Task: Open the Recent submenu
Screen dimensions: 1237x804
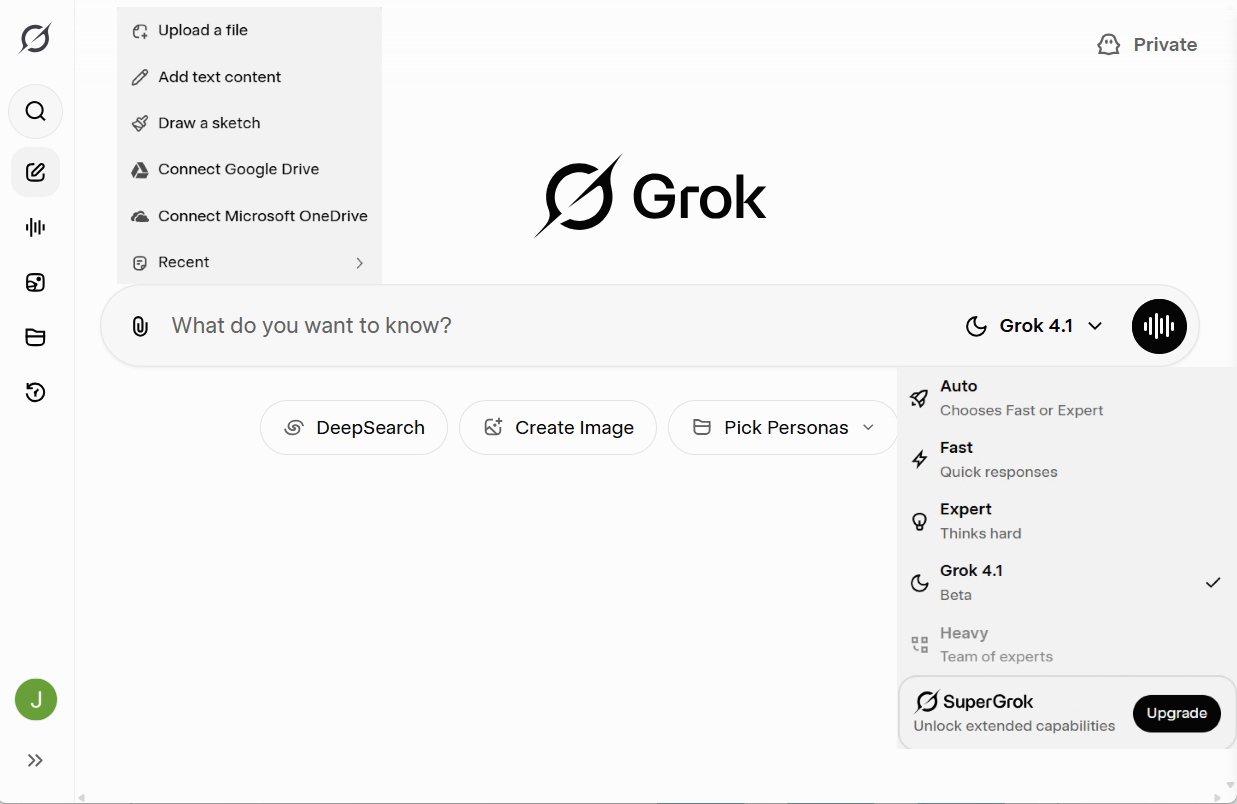Action: 249,262
